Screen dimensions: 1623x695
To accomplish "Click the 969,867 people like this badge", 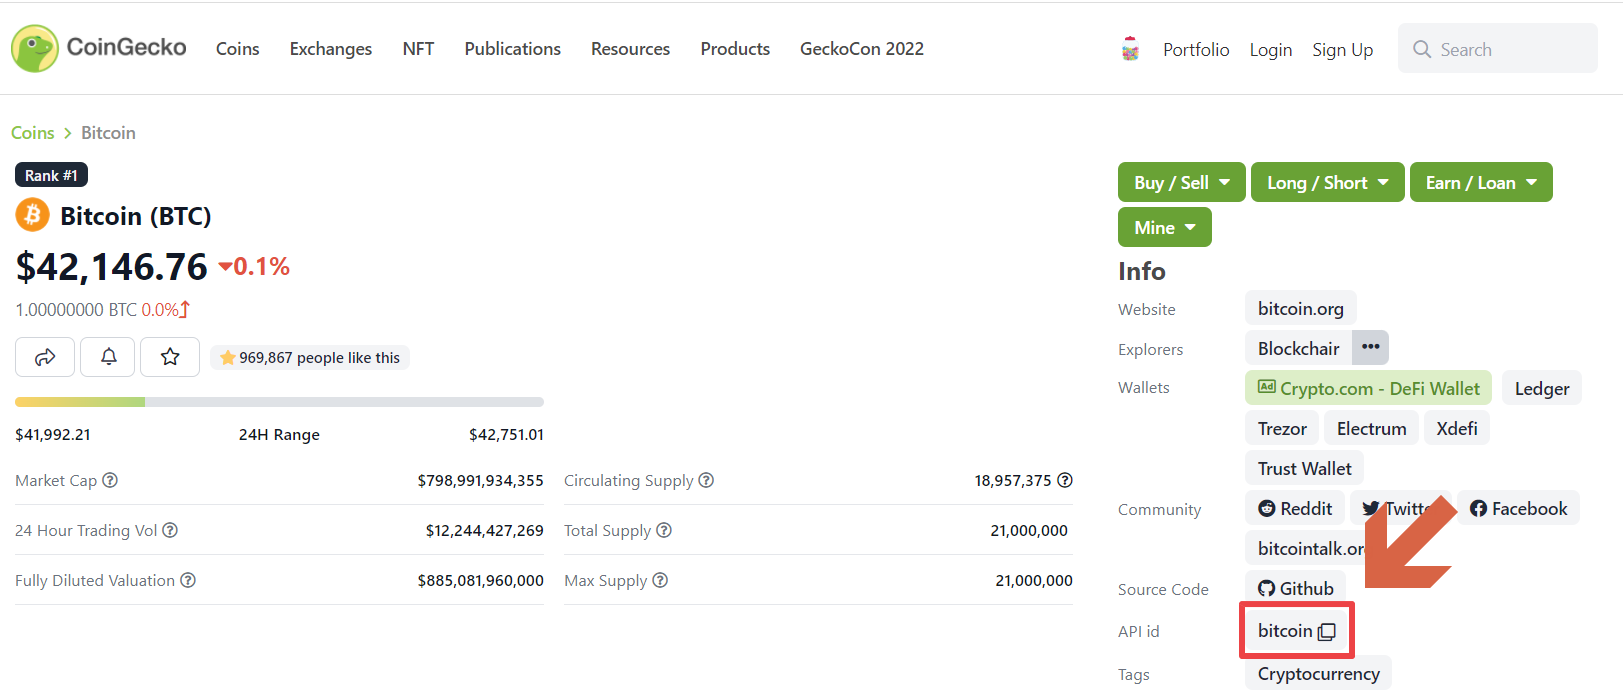I will (310, 357).
